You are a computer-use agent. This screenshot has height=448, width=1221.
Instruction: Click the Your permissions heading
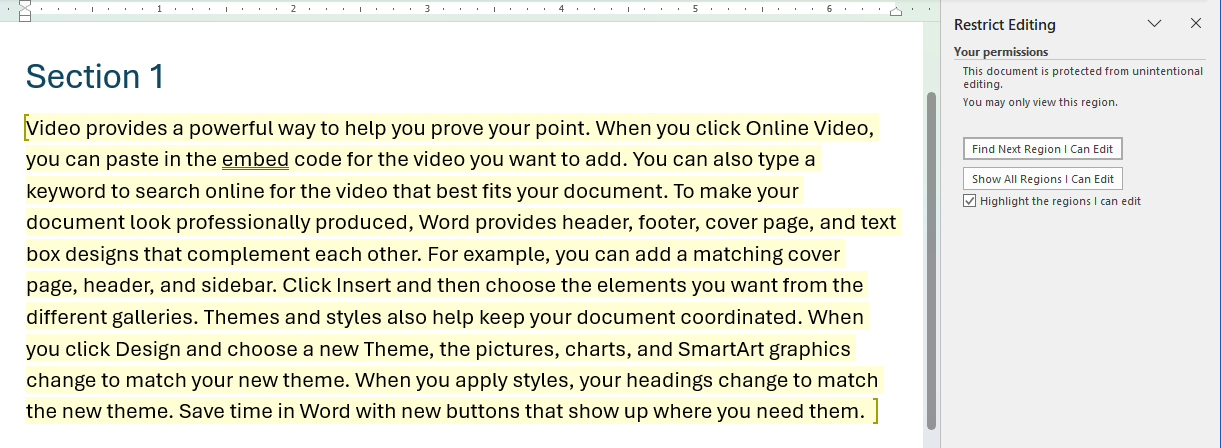[x=1000, y=52]
